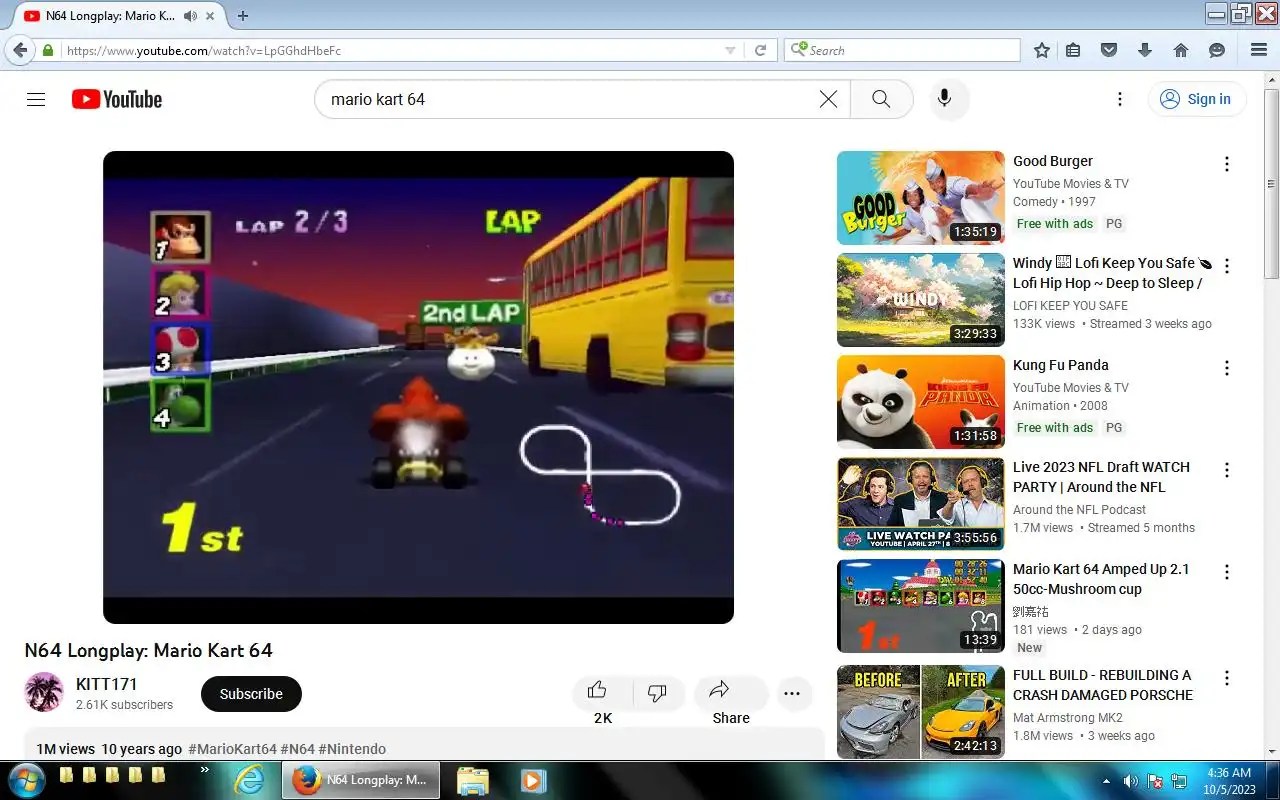Subscribe to KITT171 channel
1280x800 pixels.
[251, 694]
